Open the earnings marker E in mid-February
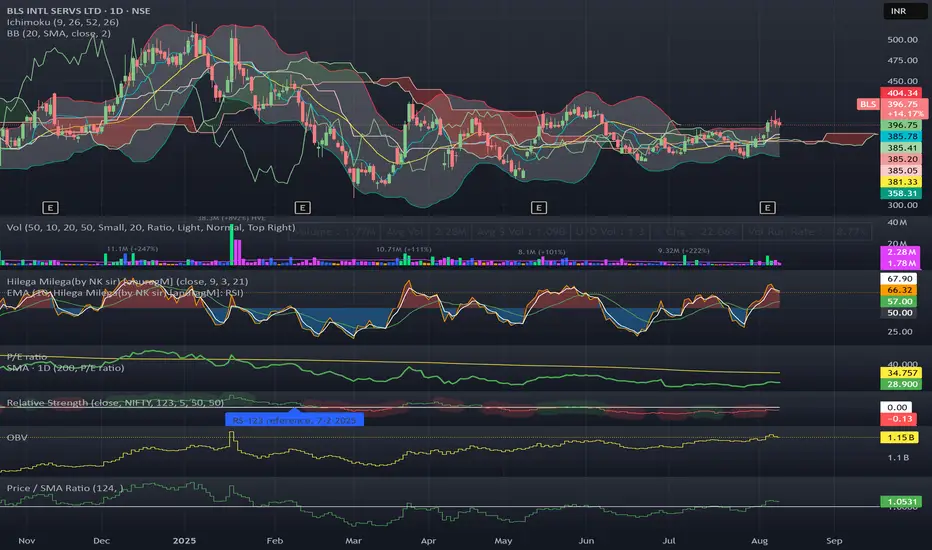This screenshot has width=932, height=550. click(303, 208)
